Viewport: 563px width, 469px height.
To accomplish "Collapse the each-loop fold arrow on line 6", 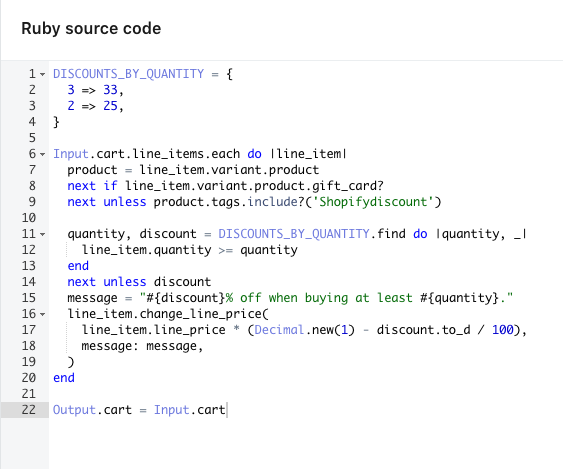I will point(43,154).
